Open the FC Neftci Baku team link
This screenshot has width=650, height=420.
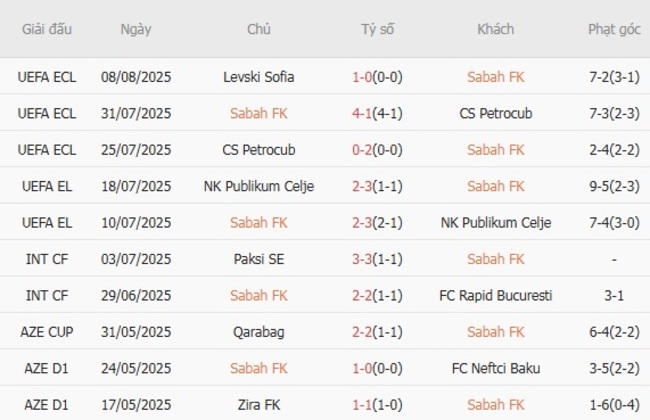(x=496, y=369)
